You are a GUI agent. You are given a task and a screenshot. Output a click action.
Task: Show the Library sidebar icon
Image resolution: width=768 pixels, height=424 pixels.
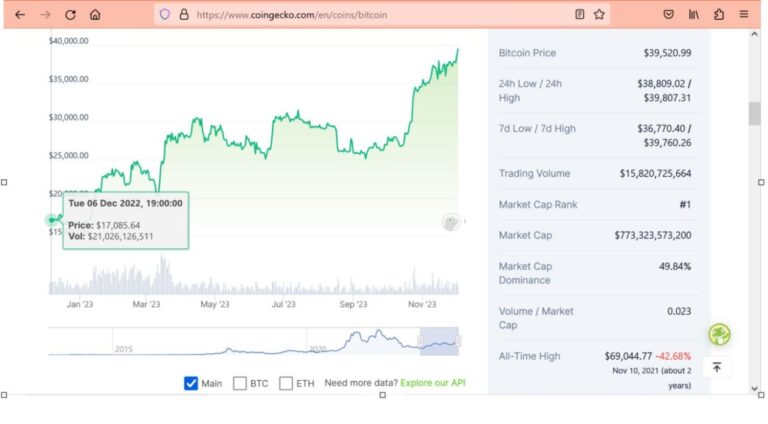(x=694, y=15)
